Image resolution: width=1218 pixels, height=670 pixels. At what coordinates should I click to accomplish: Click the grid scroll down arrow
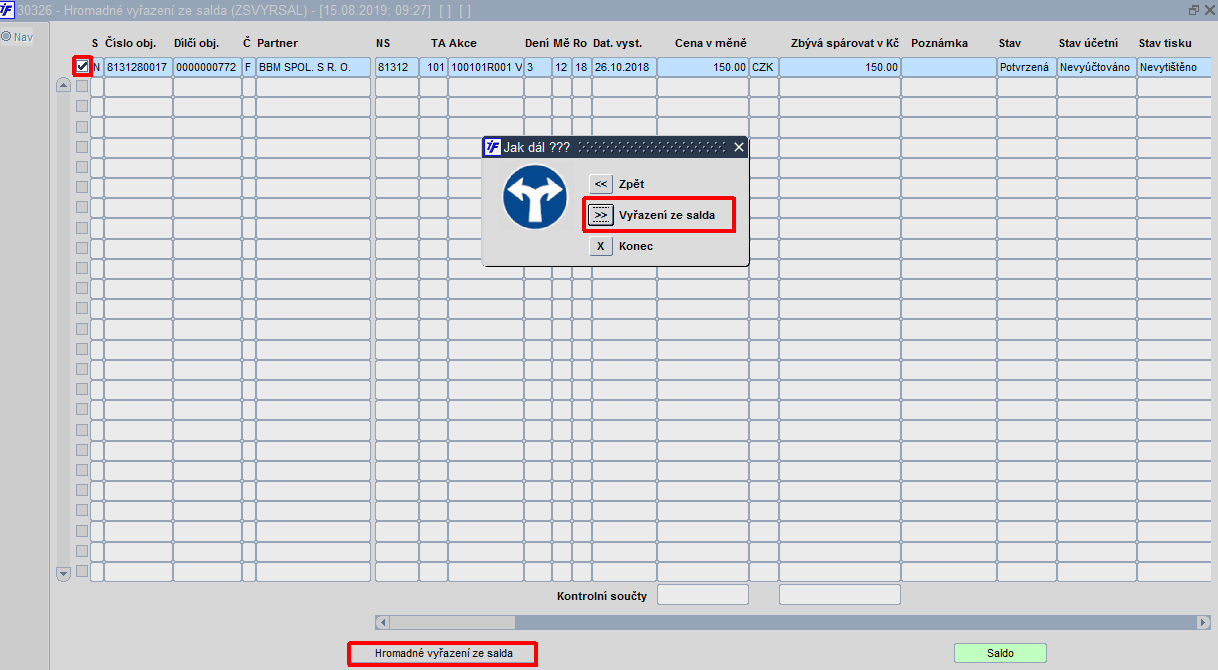point(64,574)
